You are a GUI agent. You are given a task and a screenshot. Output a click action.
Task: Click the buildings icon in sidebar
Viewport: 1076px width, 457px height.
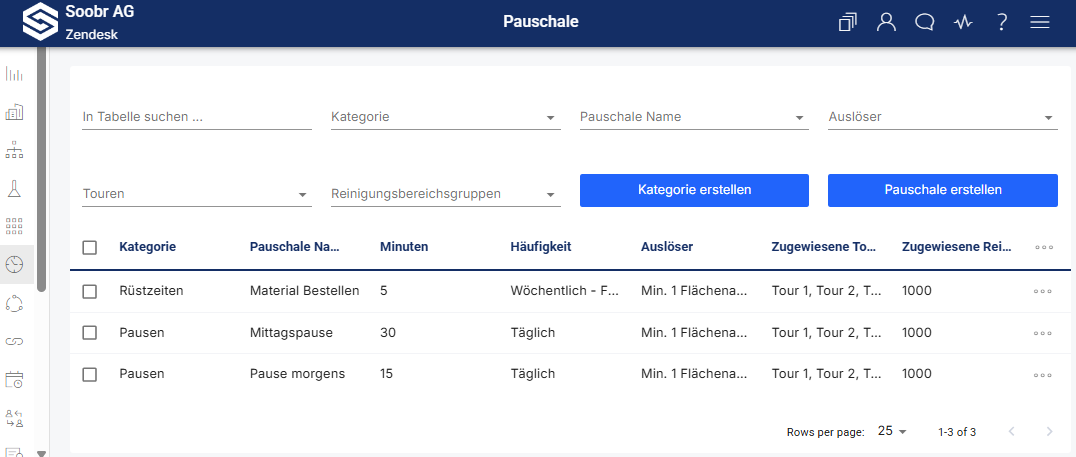[x=15, y=112]
